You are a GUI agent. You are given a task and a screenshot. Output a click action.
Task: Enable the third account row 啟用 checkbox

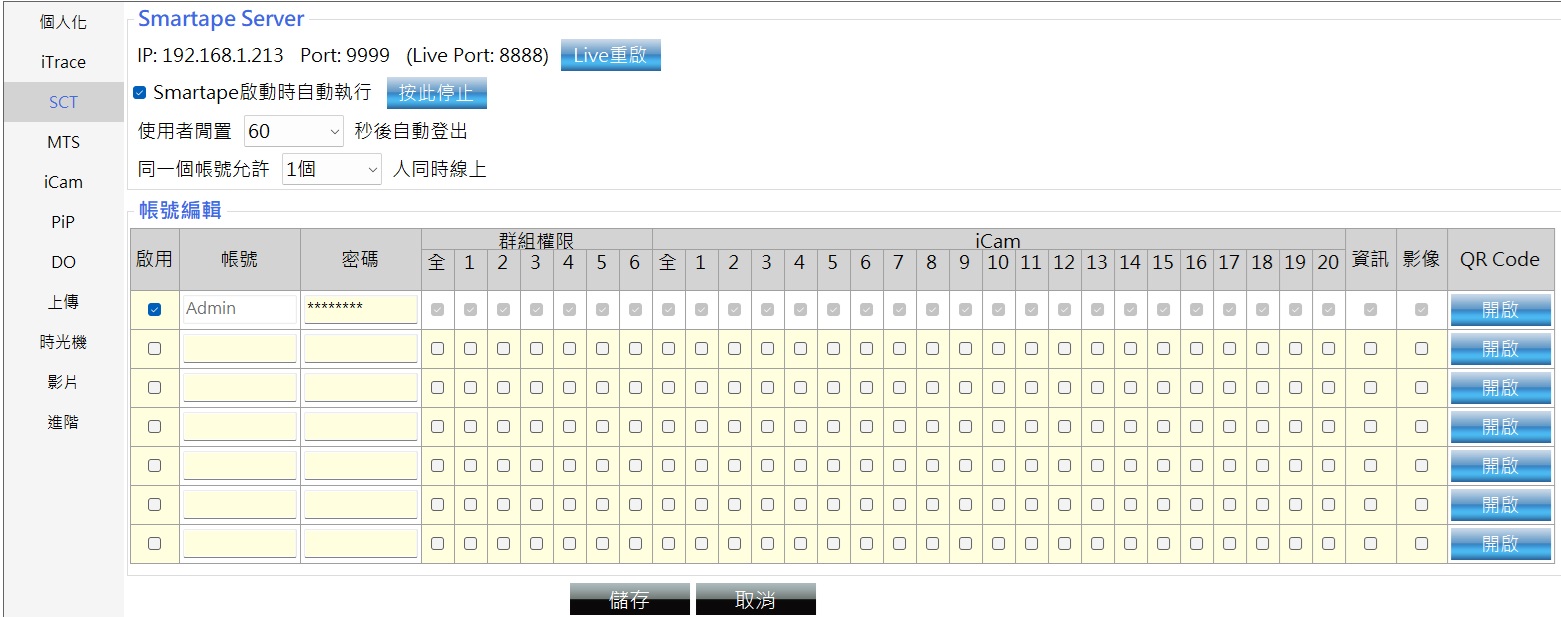tap(154, 388)
